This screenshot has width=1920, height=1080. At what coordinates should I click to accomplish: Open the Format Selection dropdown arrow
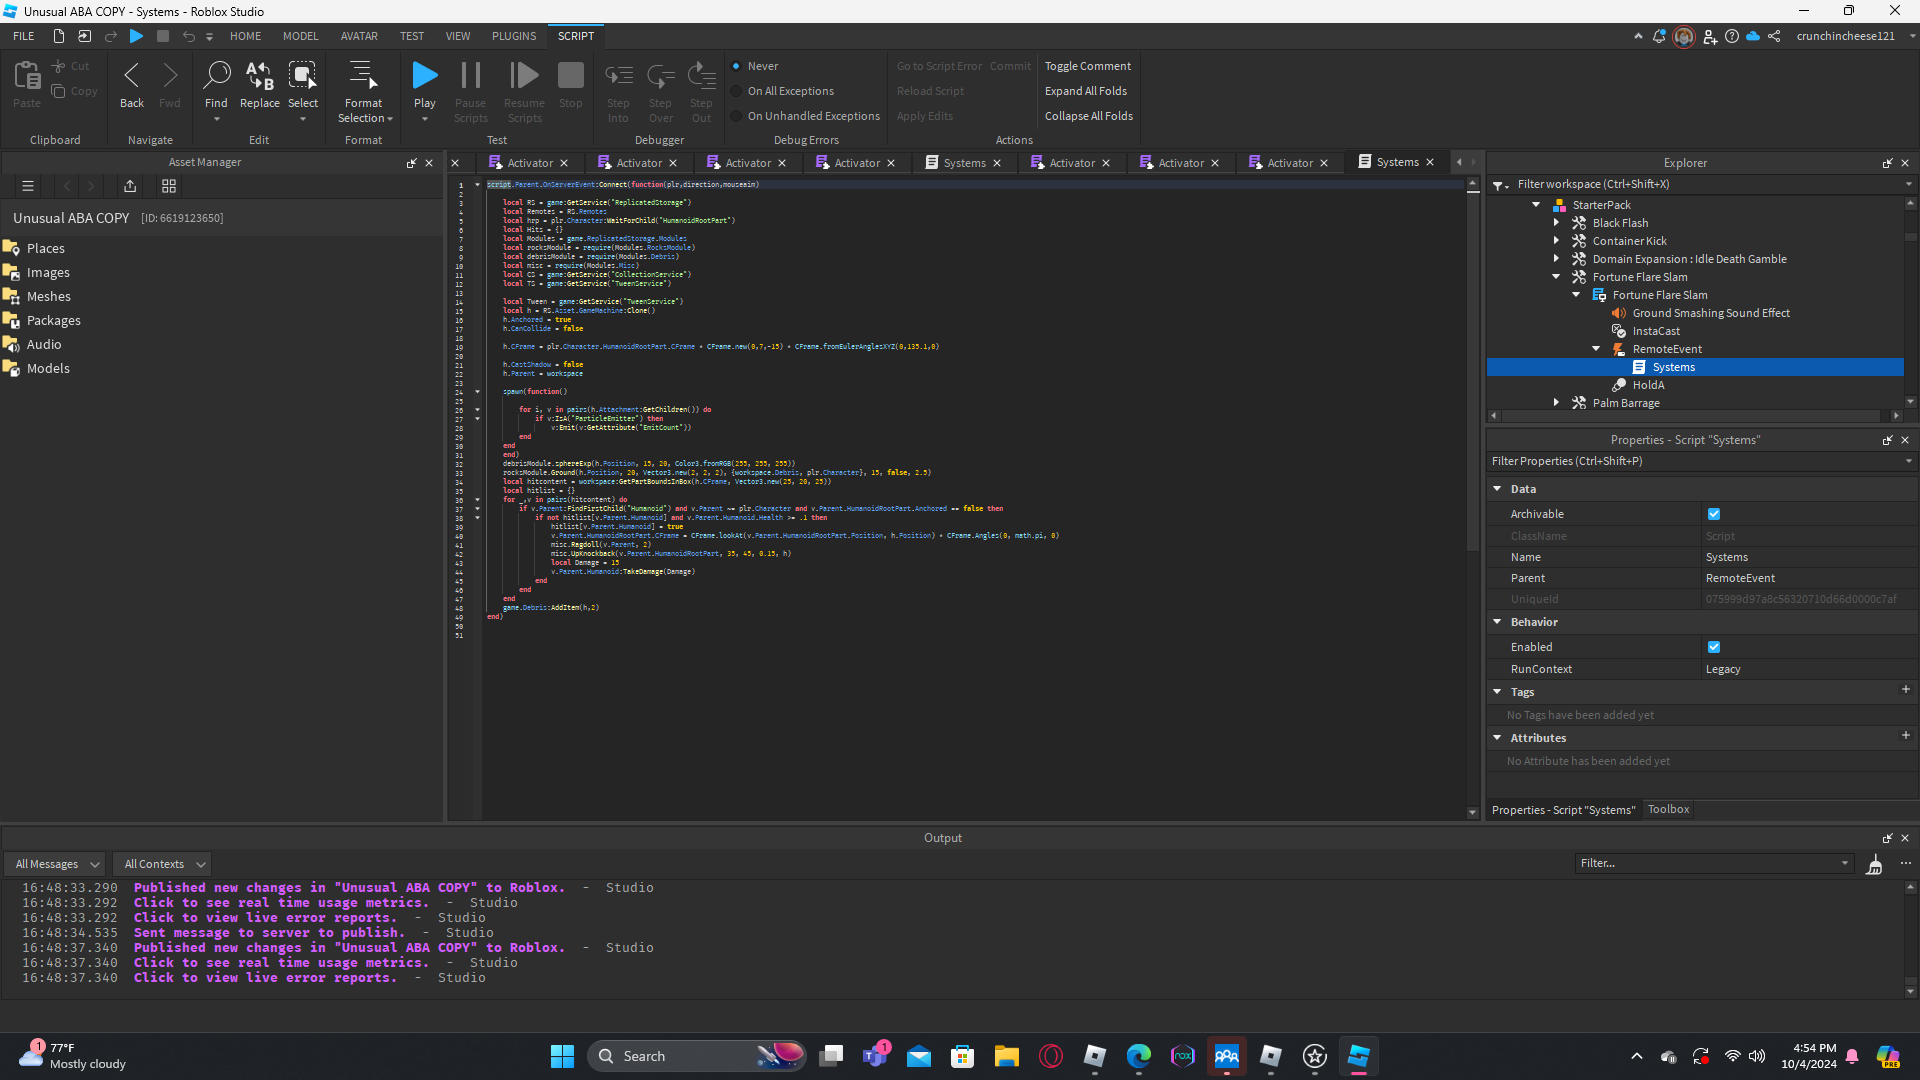coord(390,119)
